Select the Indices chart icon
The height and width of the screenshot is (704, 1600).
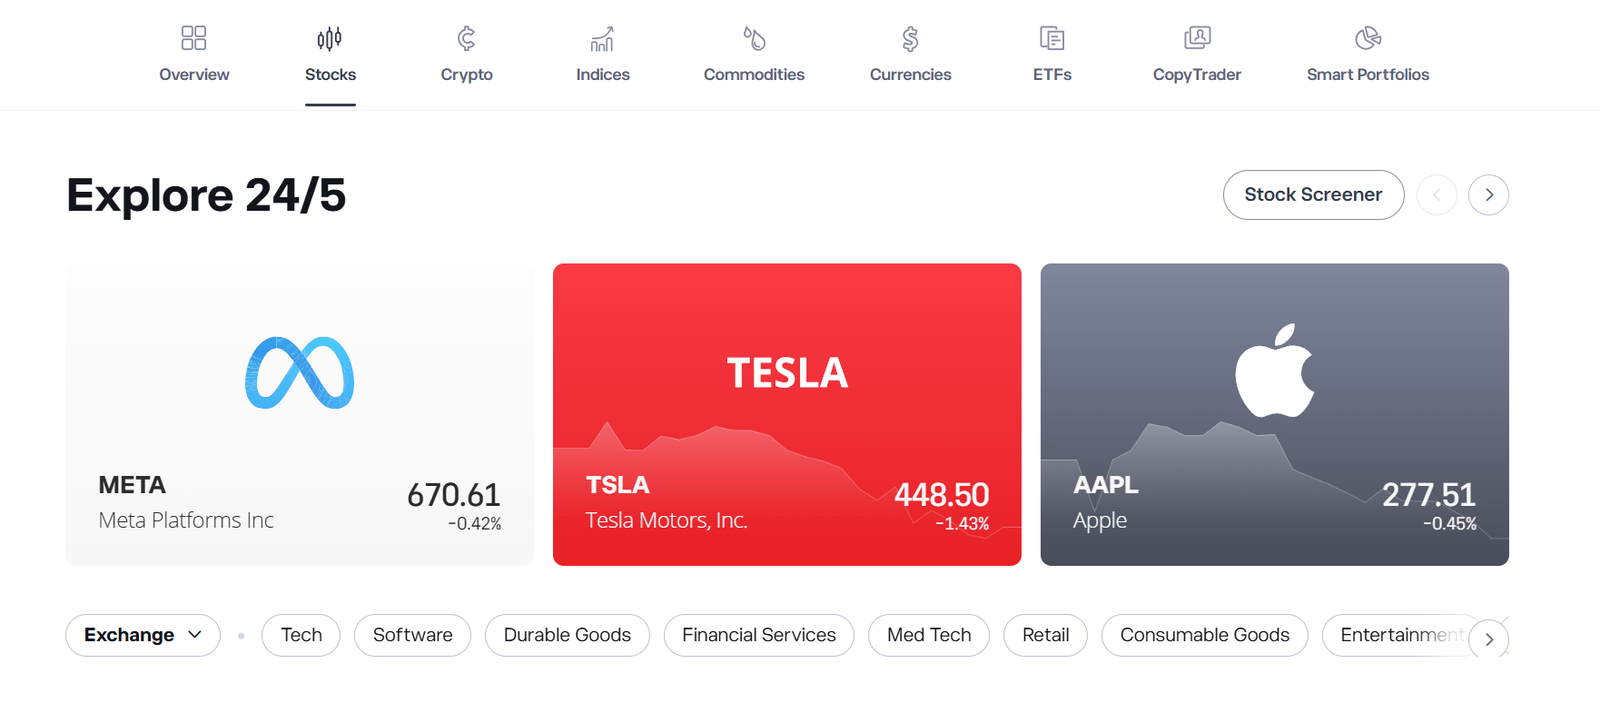(602, 38)
